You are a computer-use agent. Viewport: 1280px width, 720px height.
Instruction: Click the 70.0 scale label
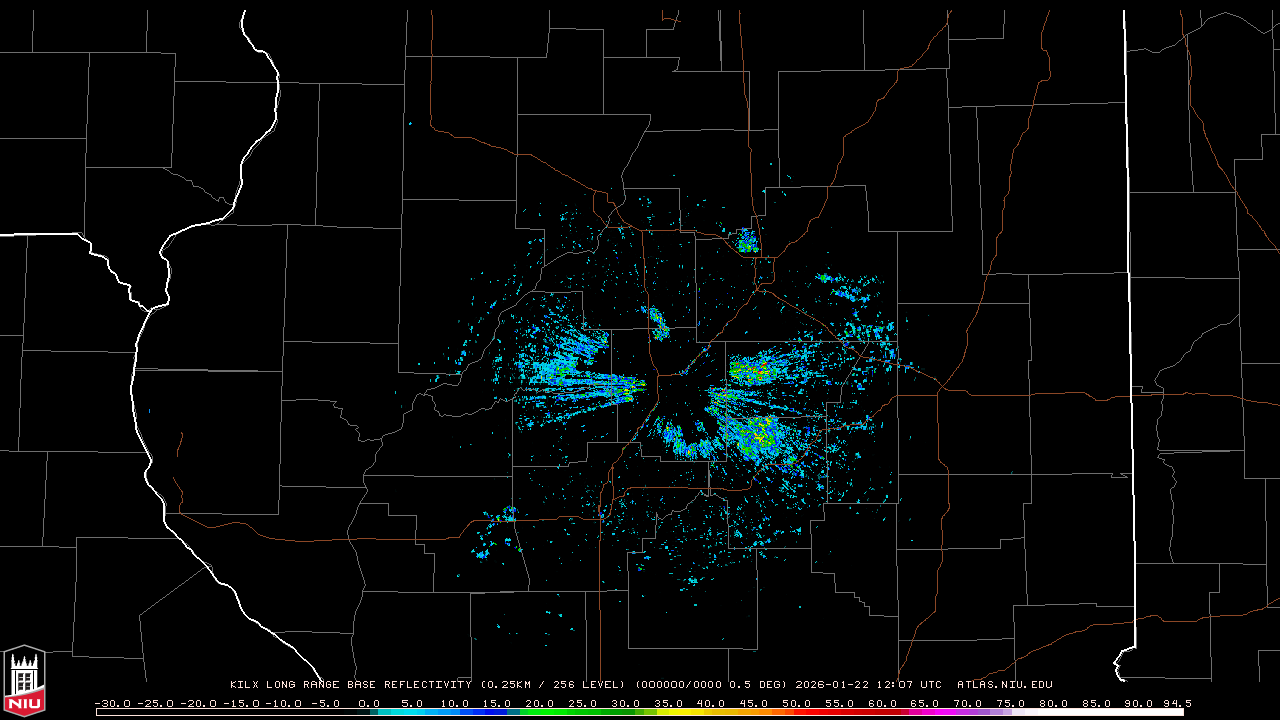point(968,704)
